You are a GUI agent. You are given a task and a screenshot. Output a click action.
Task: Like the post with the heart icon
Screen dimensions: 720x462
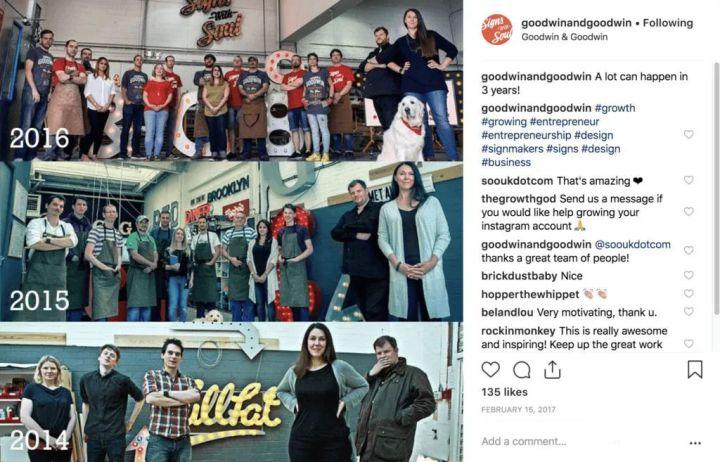click(490, 369)
